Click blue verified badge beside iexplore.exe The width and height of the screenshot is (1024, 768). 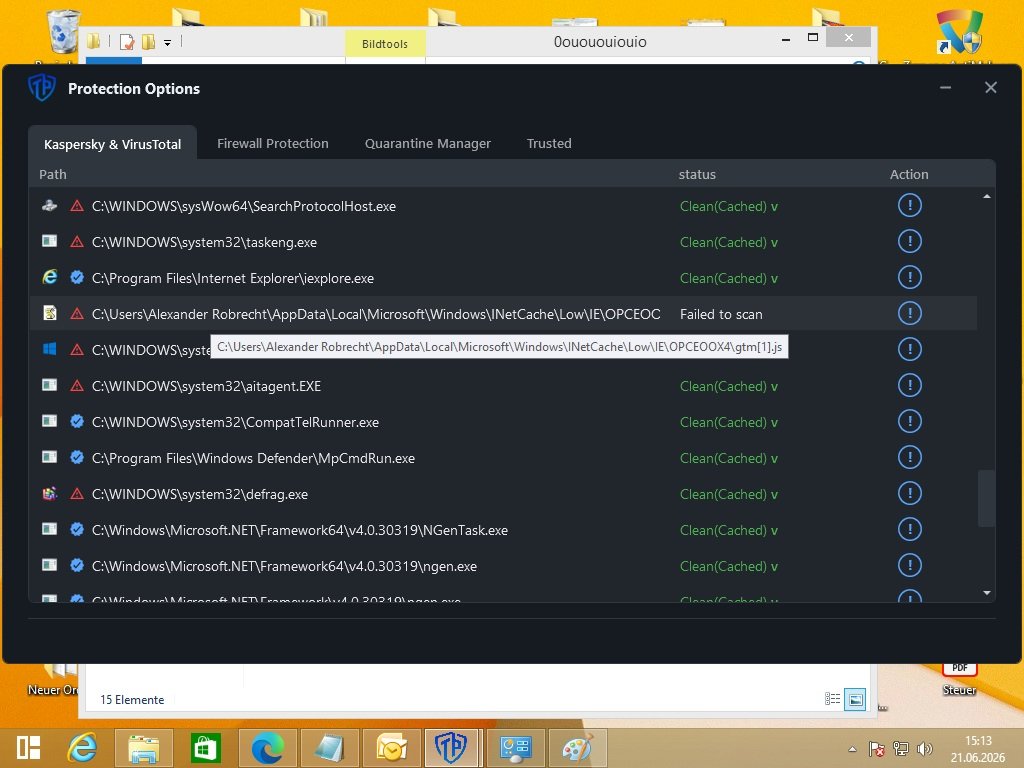point(76,278)
